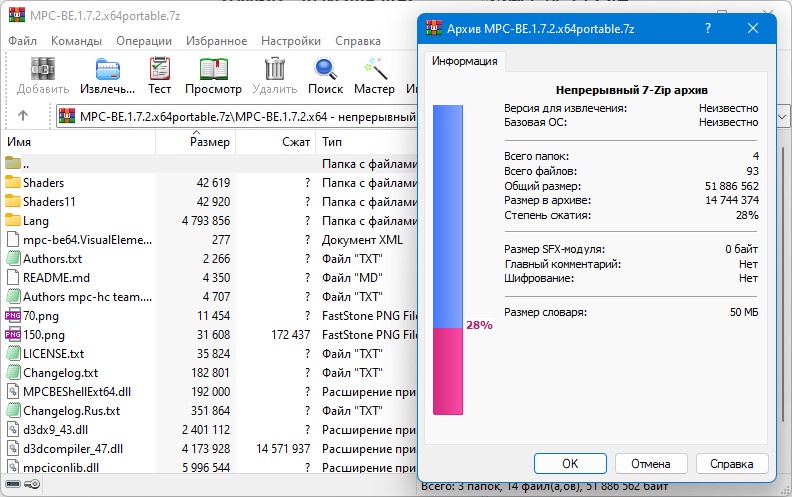Screen dimensions: 792x497
Task: Open the address bar dropdown arrow
Action: point(782,117)
